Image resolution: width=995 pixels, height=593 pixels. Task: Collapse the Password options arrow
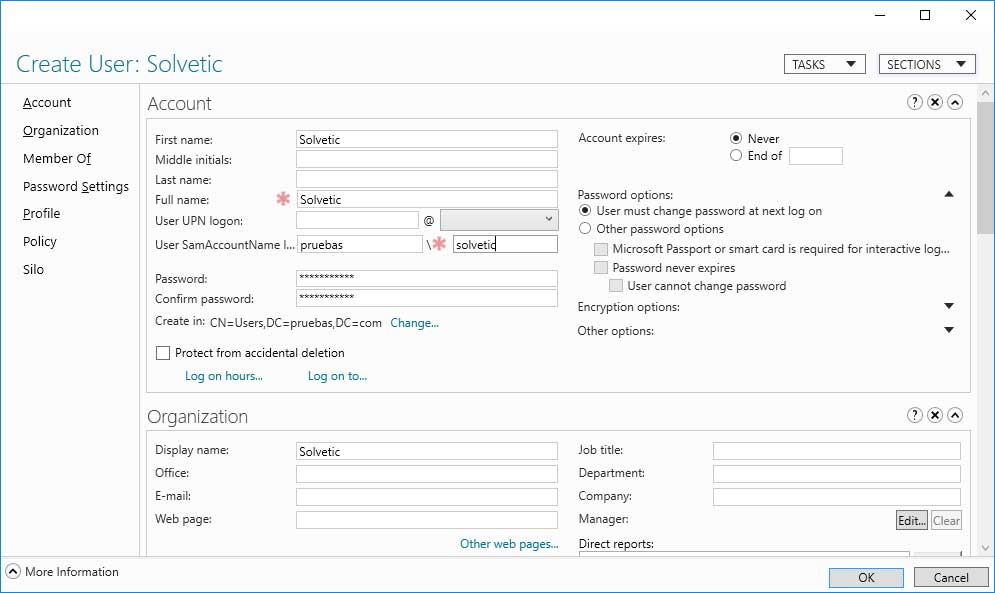(949, 194)
